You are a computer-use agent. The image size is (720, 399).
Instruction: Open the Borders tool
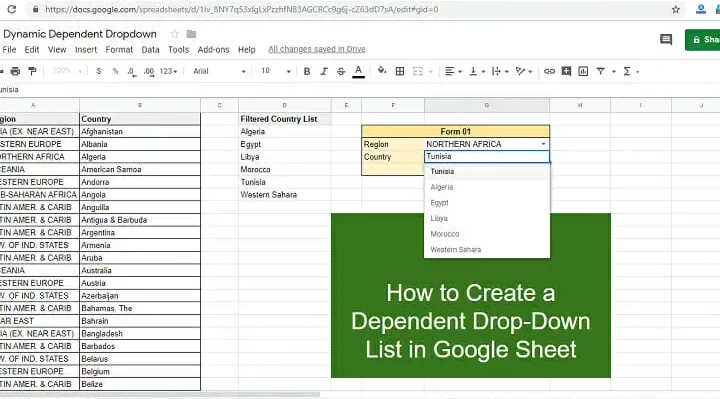(x=400, y=71)
